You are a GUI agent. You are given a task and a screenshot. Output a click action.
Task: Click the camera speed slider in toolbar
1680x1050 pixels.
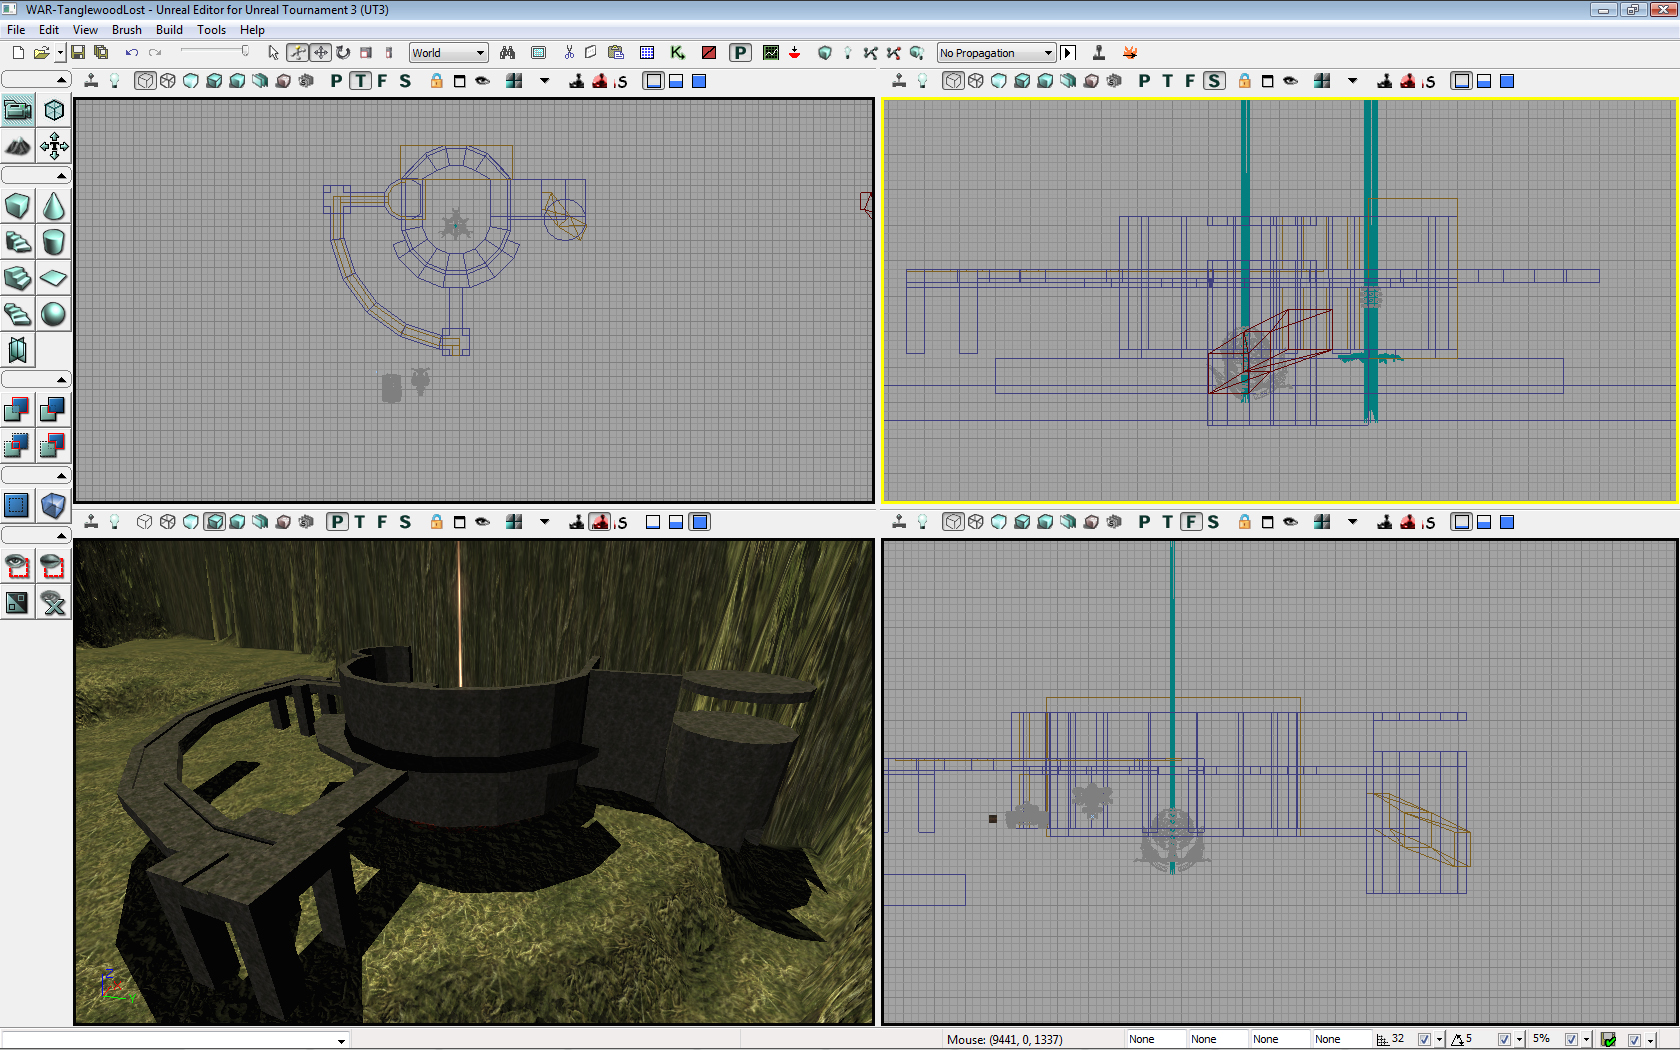(215, 52)
